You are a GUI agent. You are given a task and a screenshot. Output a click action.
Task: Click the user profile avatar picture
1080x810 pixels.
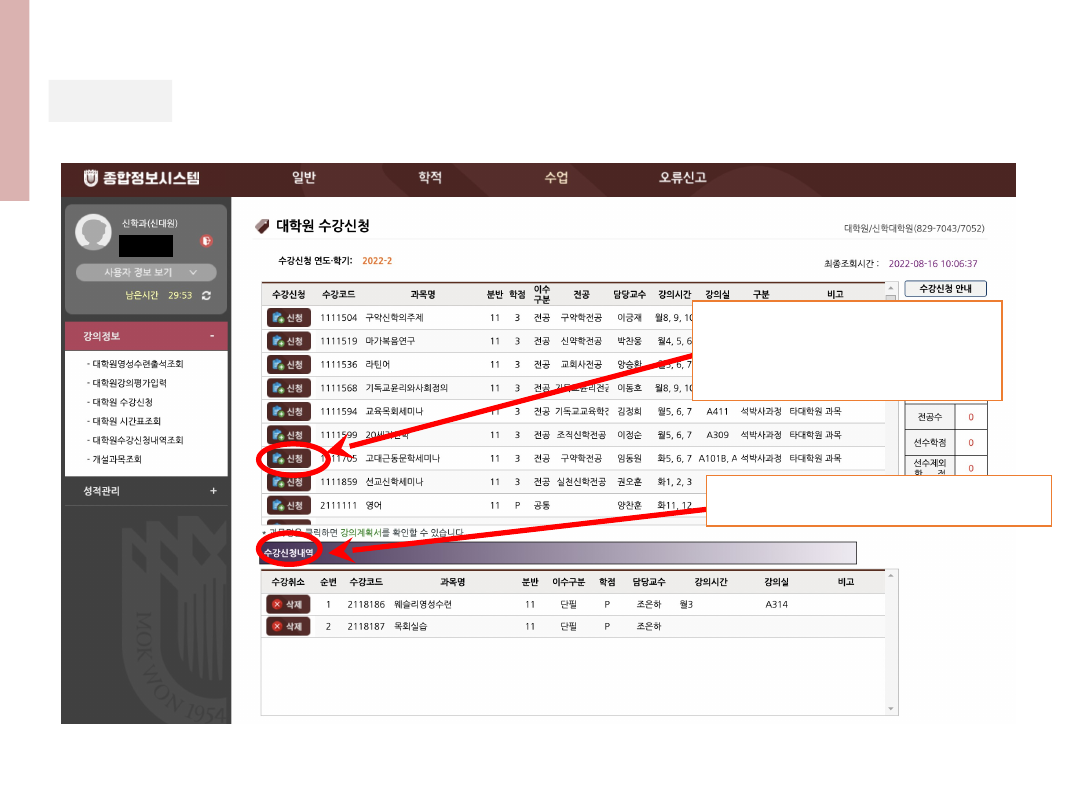click(x=93, y=232)
